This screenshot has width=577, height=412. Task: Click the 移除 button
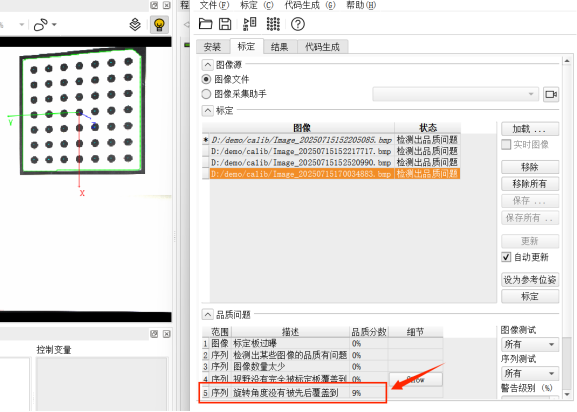tap(530, 167)
